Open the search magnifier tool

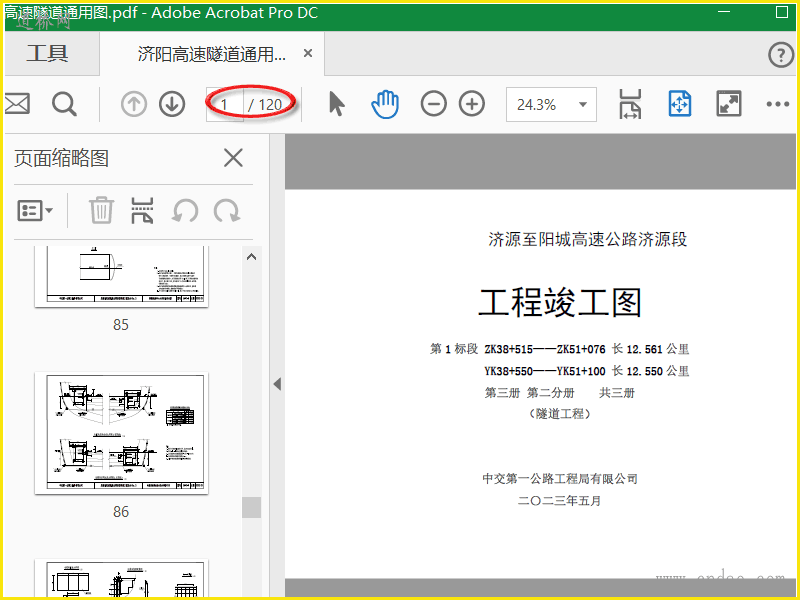point(64,104)
